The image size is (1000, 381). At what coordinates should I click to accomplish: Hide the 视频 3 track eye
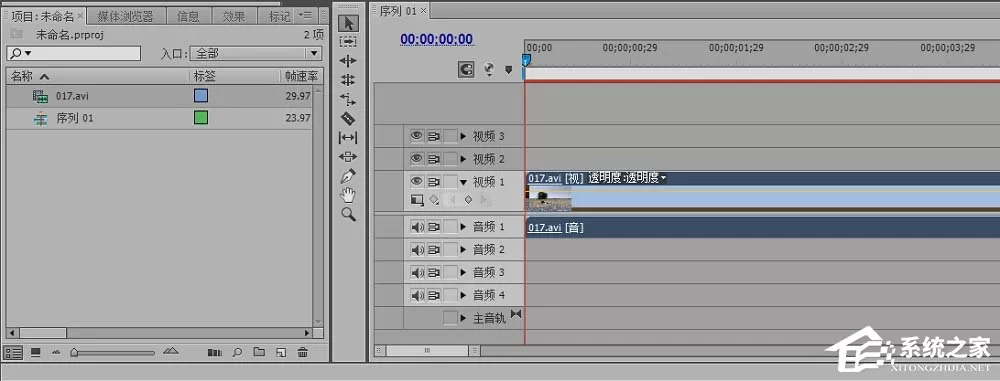[x=416, y=136]
